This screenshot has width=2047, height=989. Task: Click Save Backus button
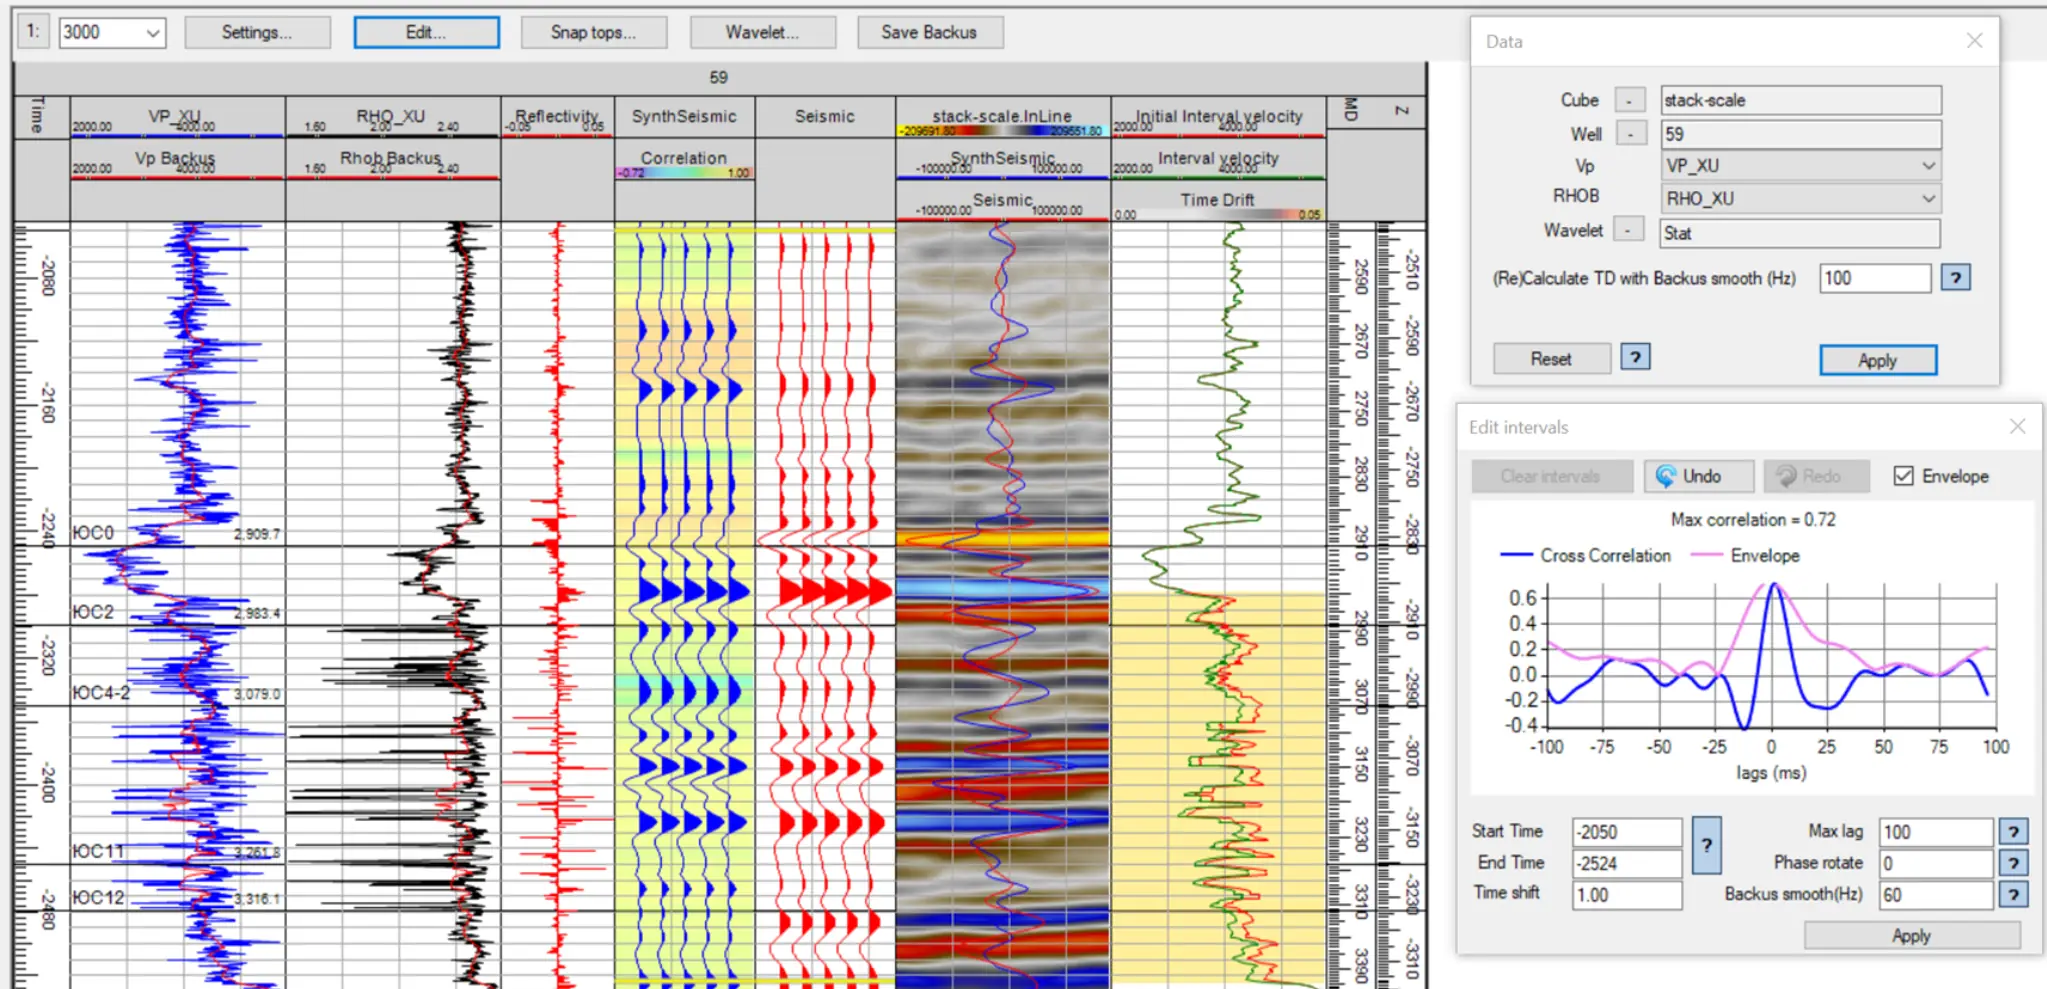pos(929,32)
